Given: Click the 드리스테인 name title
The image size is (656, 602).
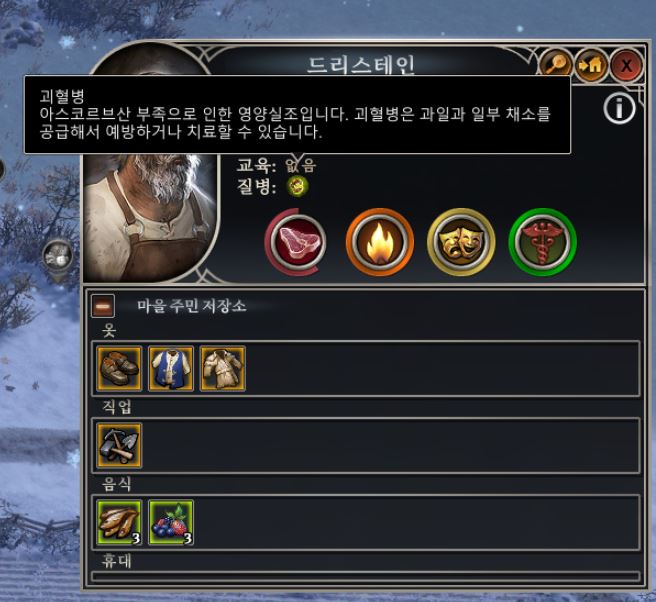Looking at the screenshot, I should (361, 65).
